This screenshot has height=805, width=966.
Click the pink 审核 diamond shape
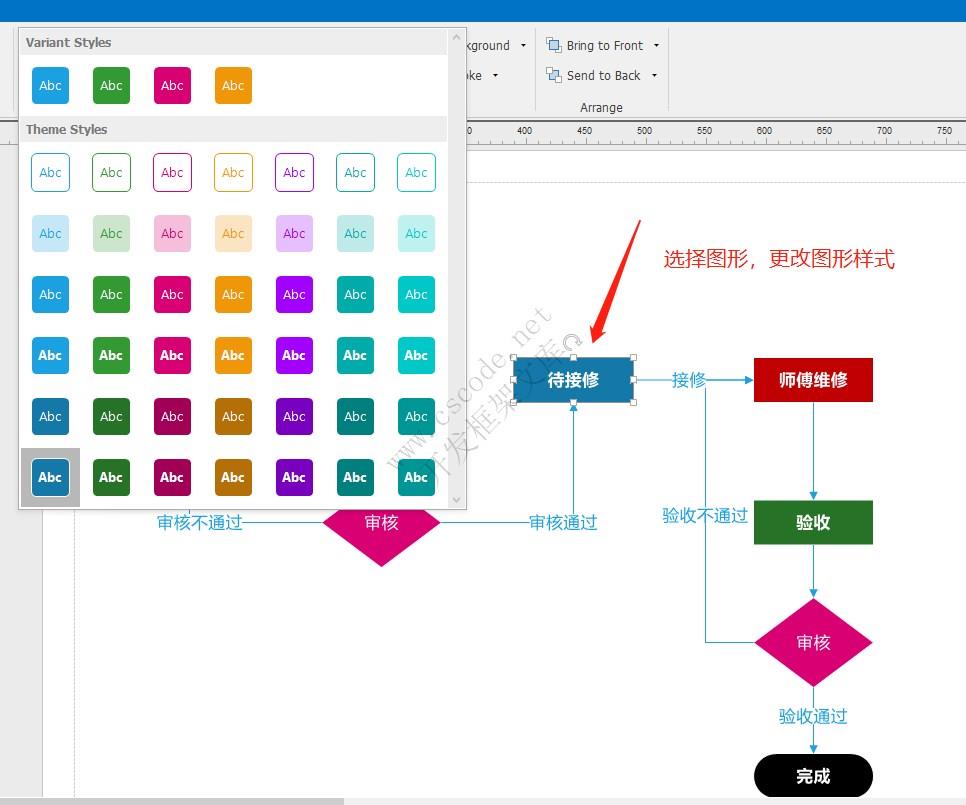[813, 643]
